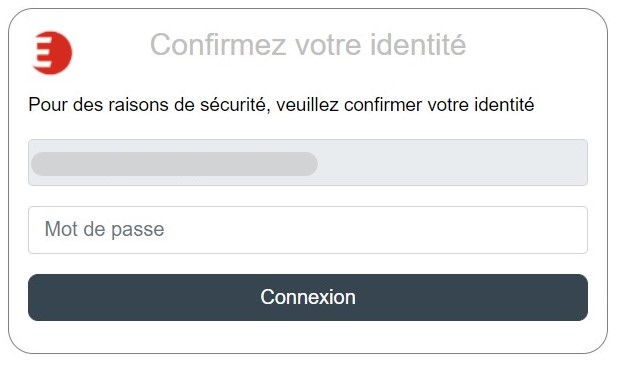Click the Confirmez votre identité heading
Screen dimensions: 631x365
click(x=308, y=44)
